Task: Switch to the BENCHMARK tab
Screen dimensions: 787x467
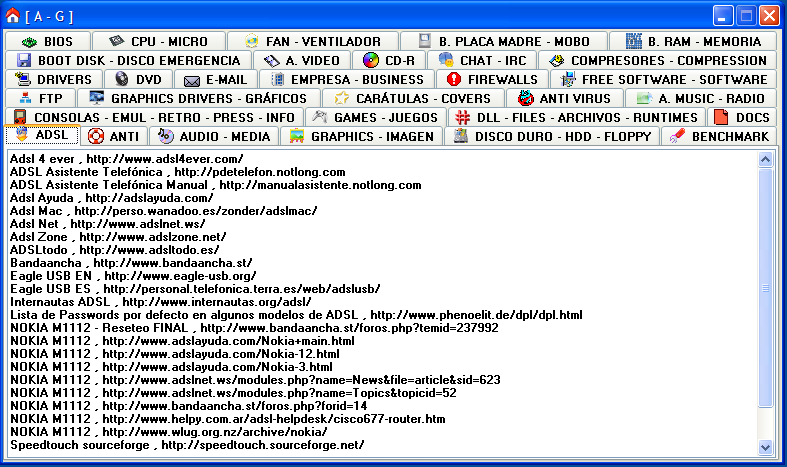Action: pyautogui.click(x=719, y=136)
